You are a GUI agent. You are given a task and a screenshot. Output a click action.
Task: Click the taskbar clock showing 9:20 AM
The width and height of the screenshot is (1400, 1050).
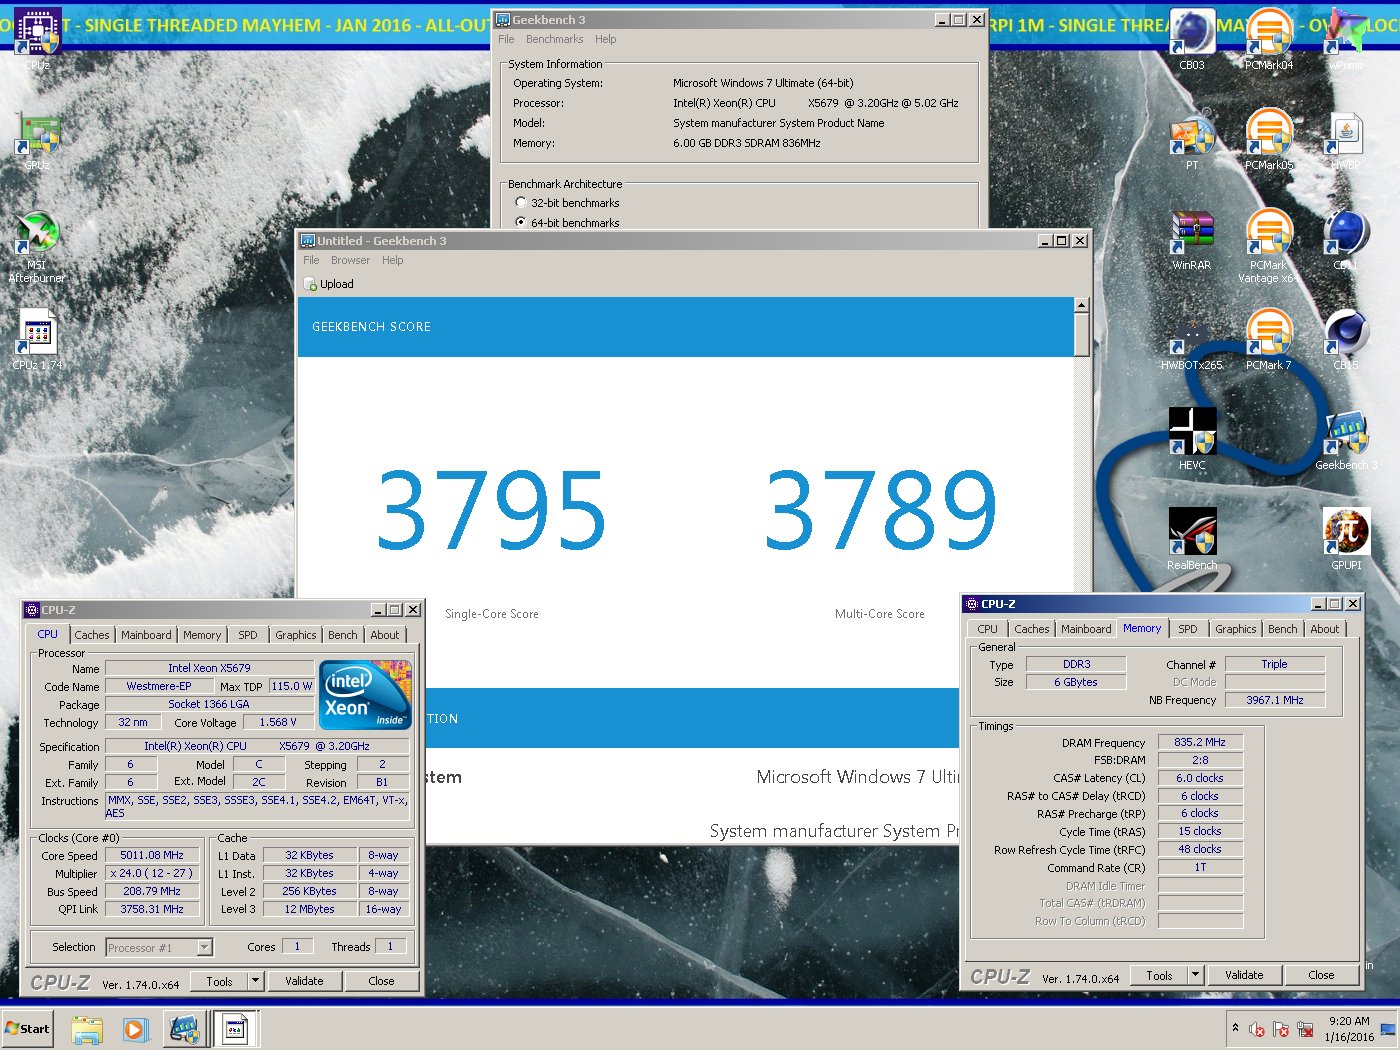click(x=1349, y=1029)
